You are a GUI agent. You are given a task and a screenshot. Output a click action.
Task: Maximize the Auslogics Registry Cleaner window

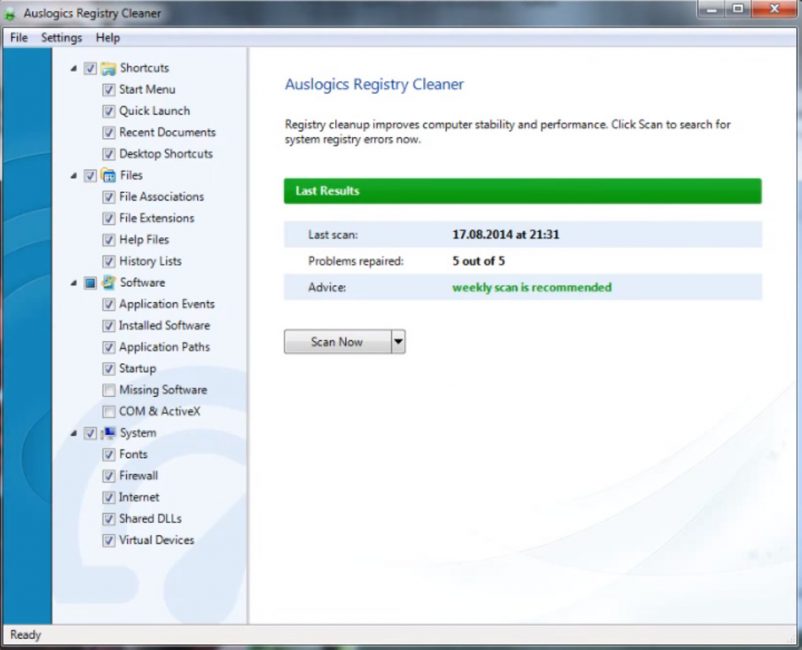[x=738, y=9]
